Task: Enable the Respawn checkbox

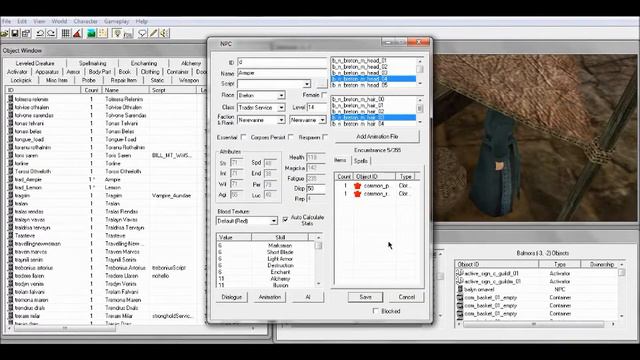Action: click(325, 137)
